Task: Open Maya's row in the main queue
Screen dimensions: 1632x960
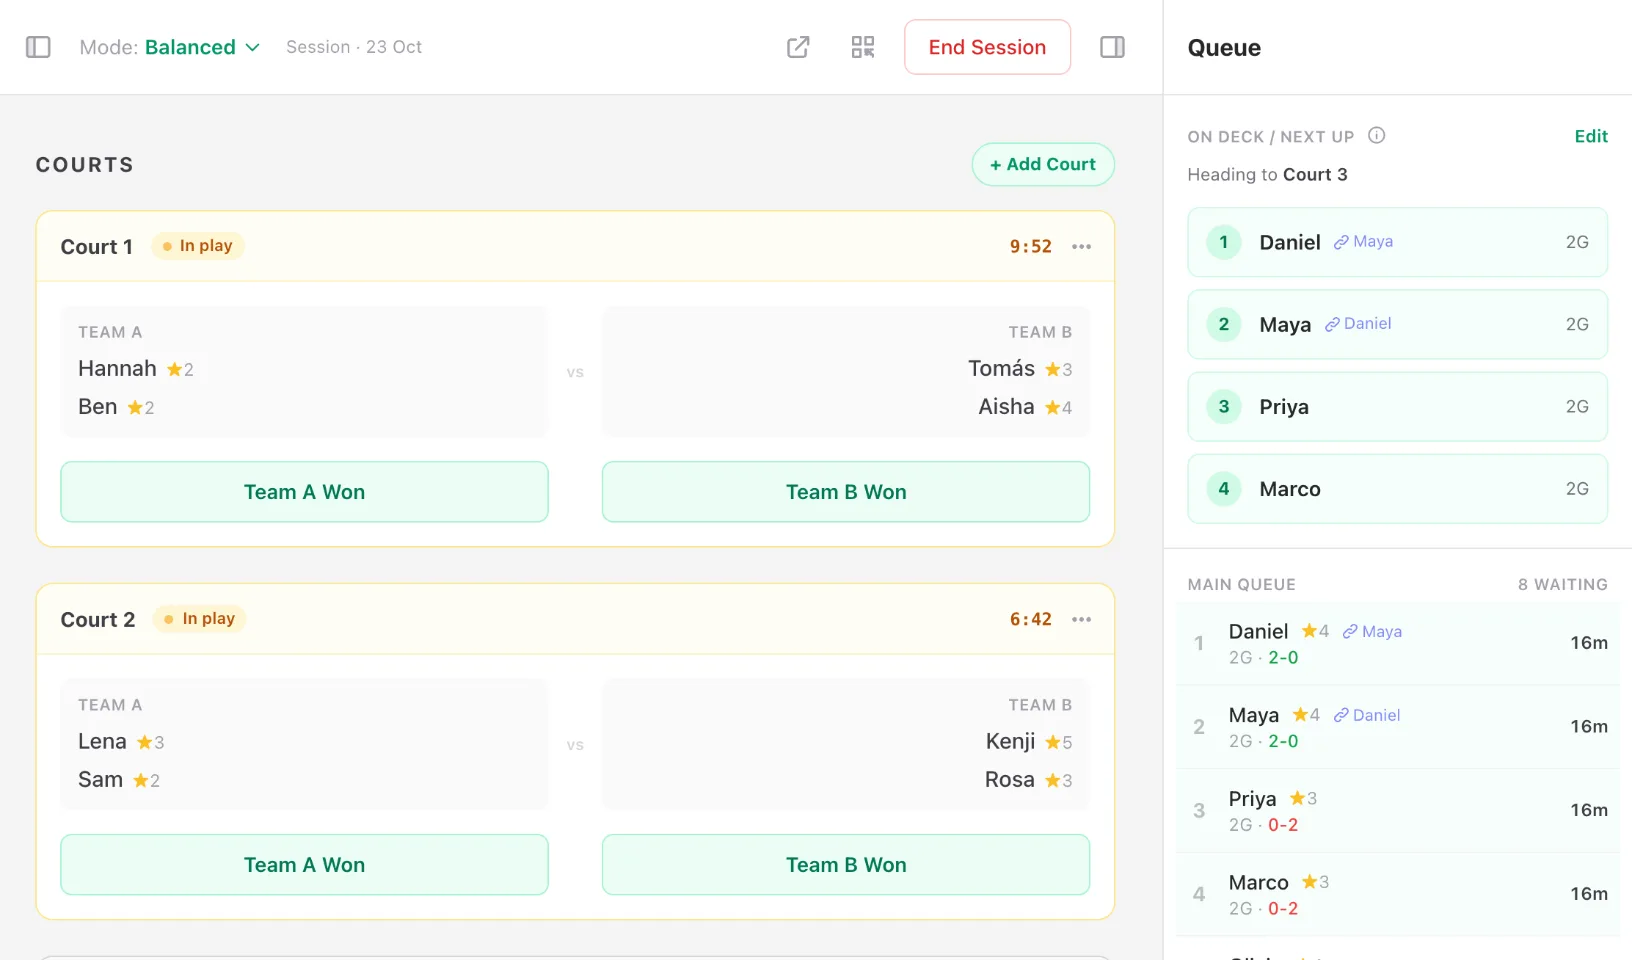Action: (1397, 727)
